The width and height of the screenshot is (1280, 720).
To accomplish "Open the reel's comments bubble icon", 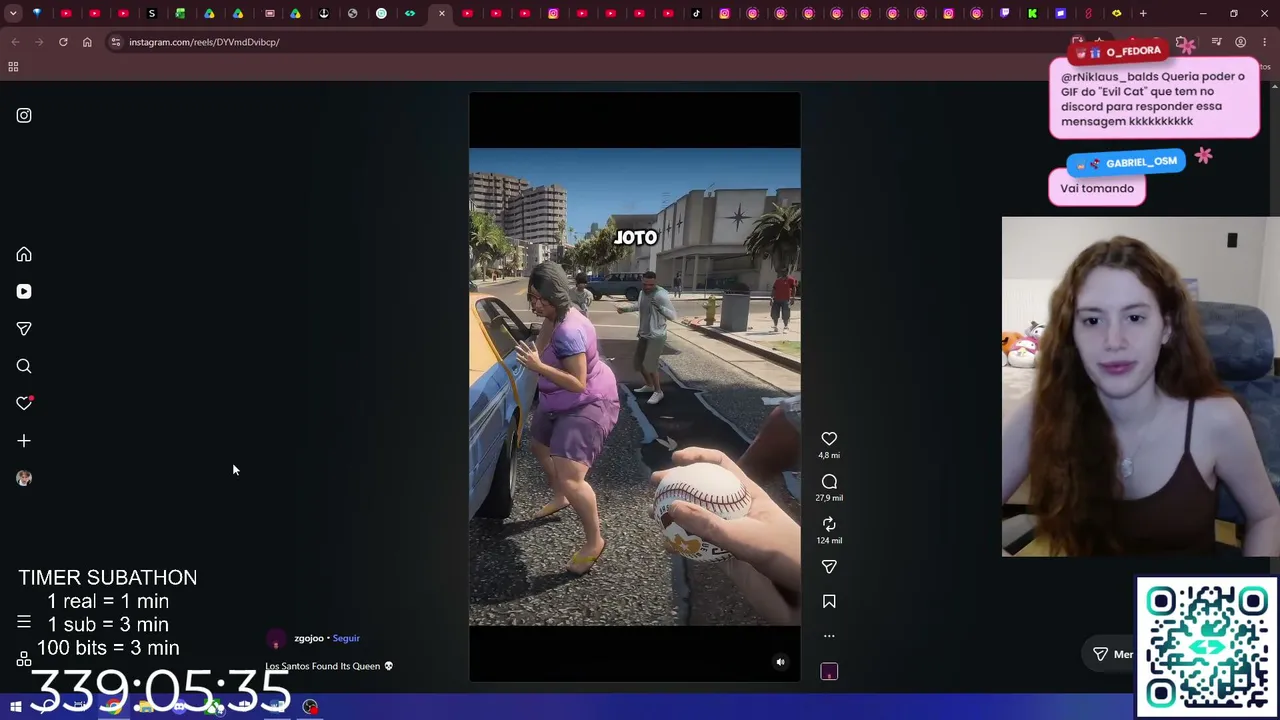I will coord(829,481).
